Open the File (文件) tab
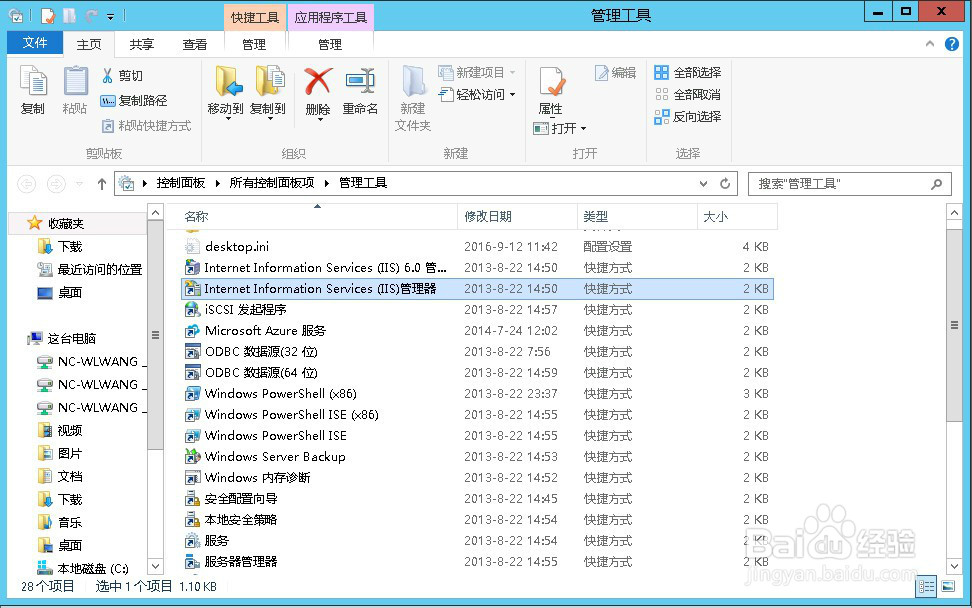The width and height of the screenshot is (972, 608). pos(35,43)
